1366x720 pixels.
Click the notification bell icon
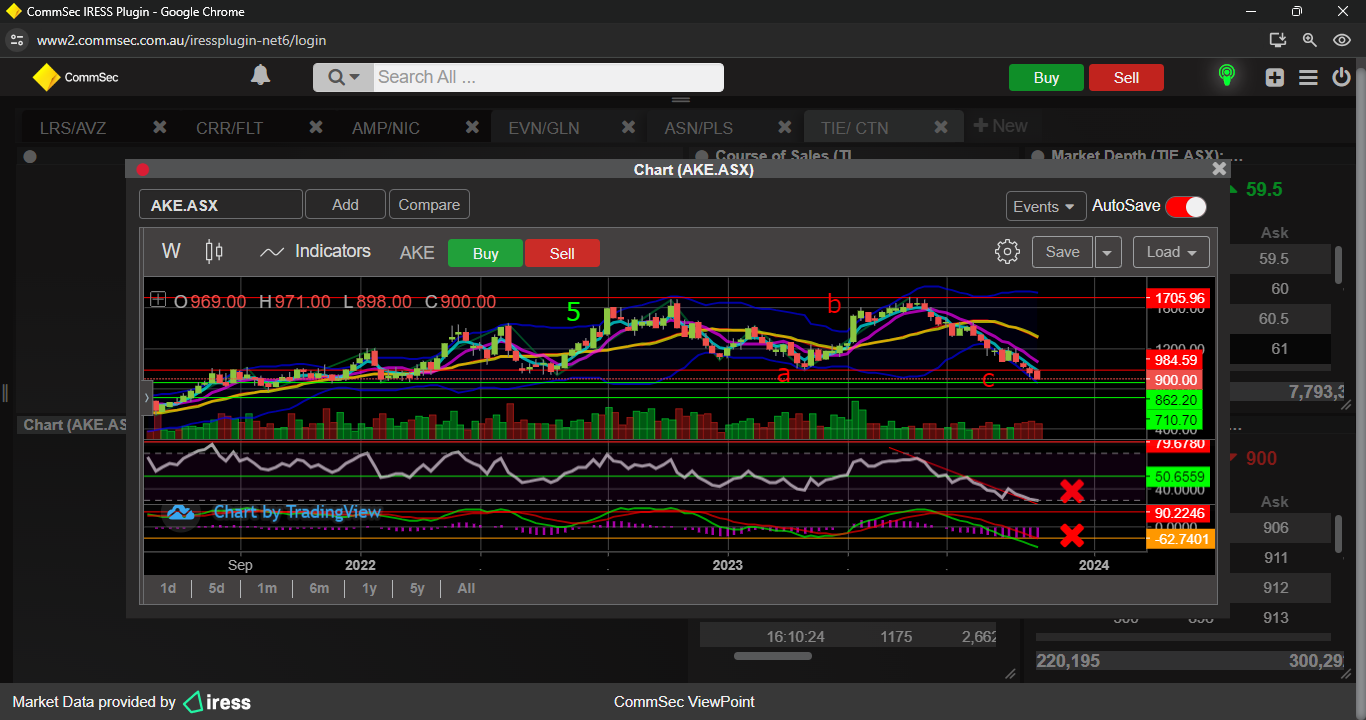click(x=260, y=76)
